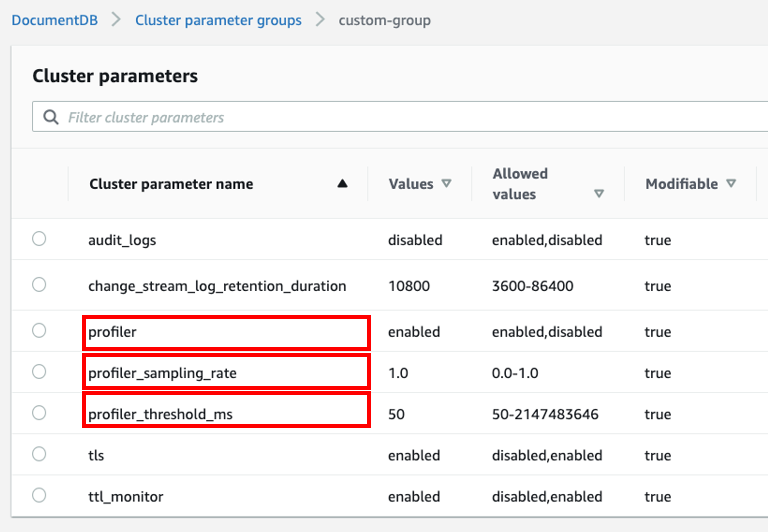
Task: Sort by Cluster parameter name arrow
Action: pos(343,184)
